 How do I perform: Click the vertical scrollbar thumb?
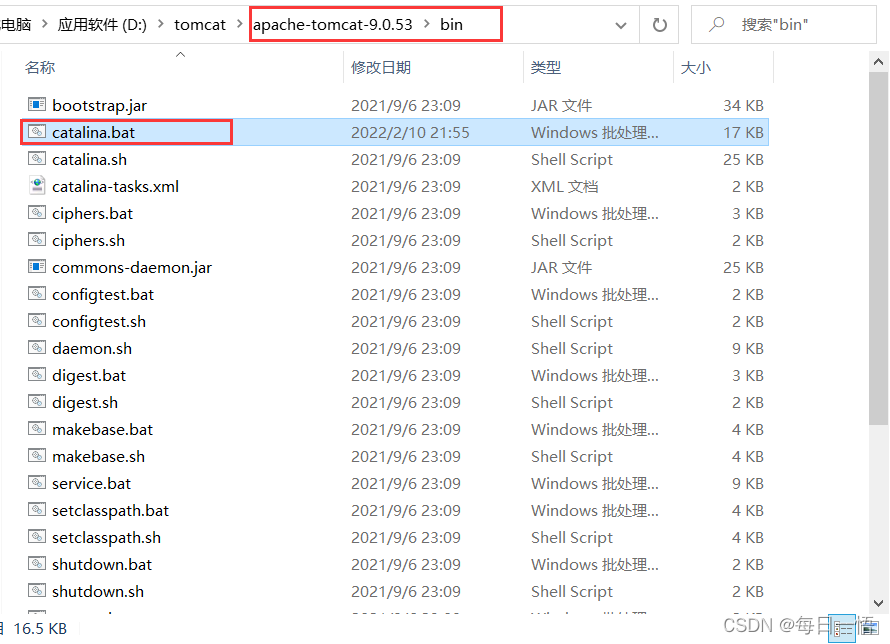(x=879, y=248)
